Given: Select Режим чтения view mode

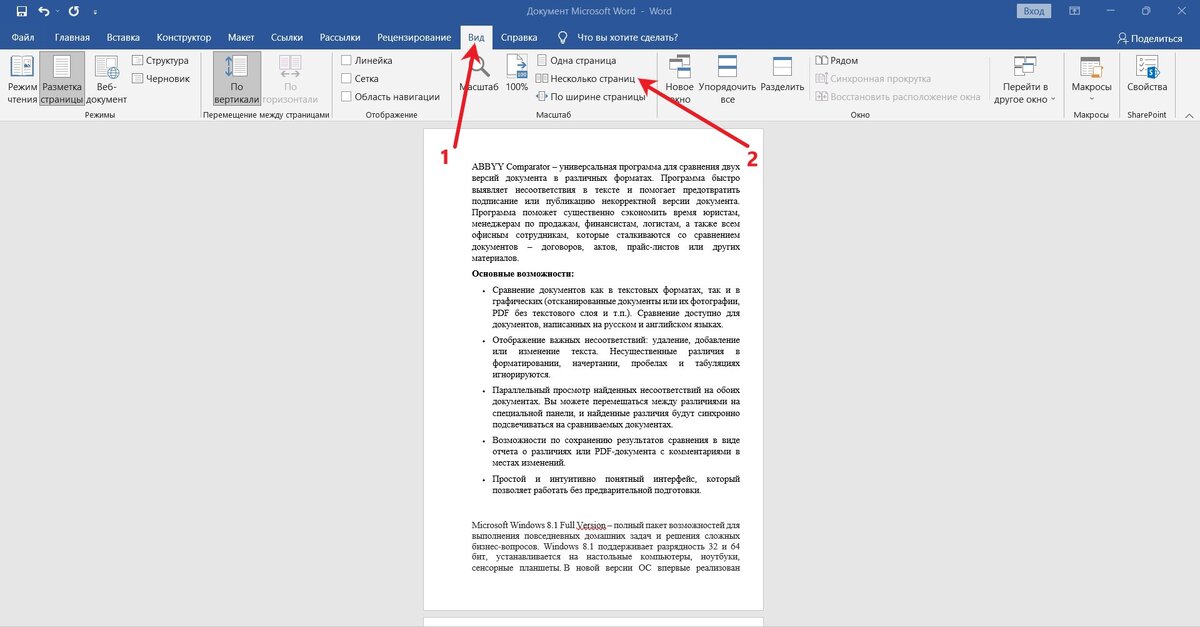Looking at the screenshot, I should (x=22, y=80).
